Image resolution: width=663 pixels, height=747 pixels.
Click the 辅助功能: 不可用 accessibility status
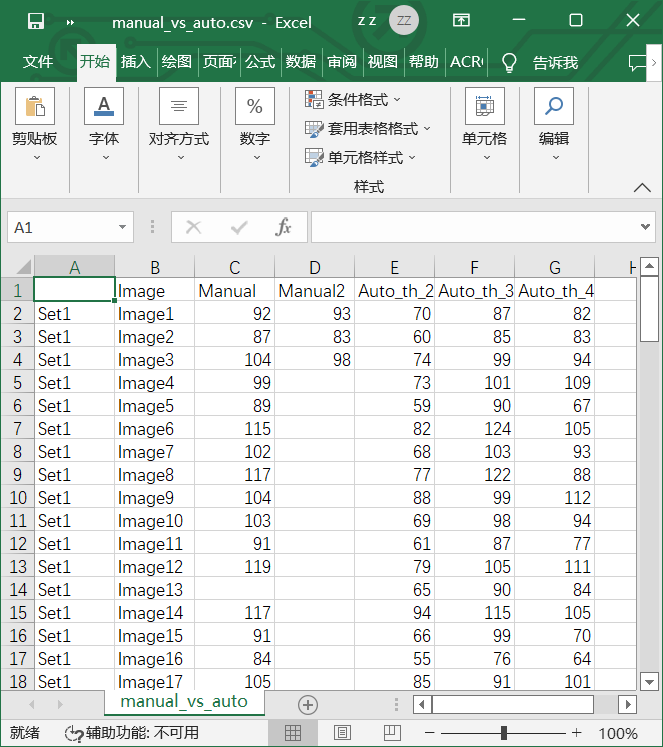tap(132, 733)
